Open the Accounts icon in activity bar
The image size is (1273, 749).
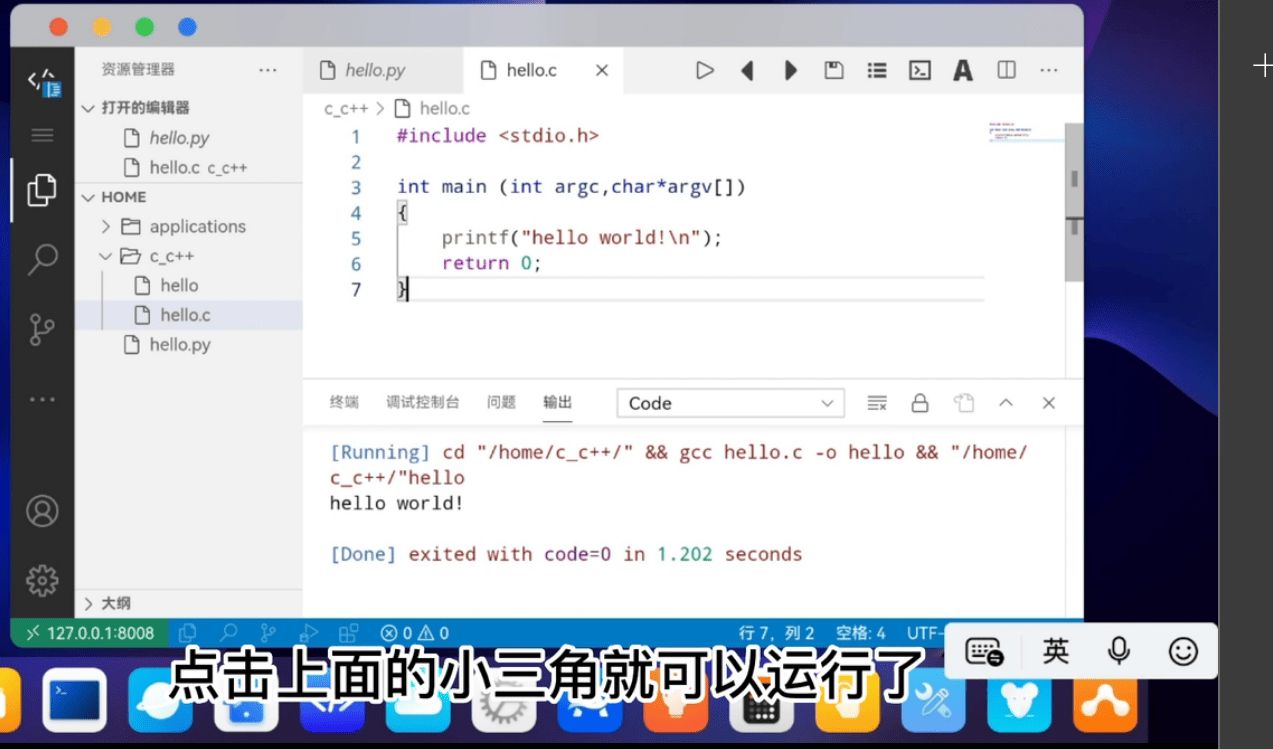click(42, 511)
